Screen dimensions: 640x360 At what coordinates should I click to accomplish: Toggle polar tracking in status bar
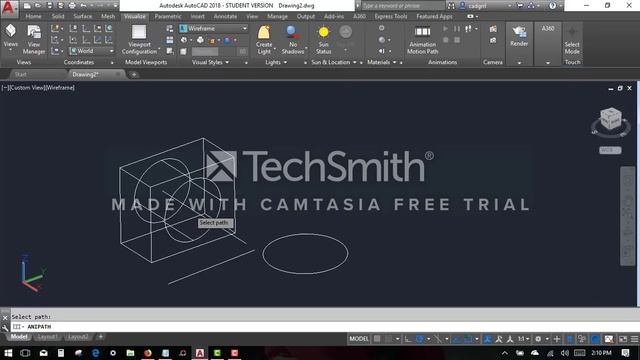click(x=420, y=339)
